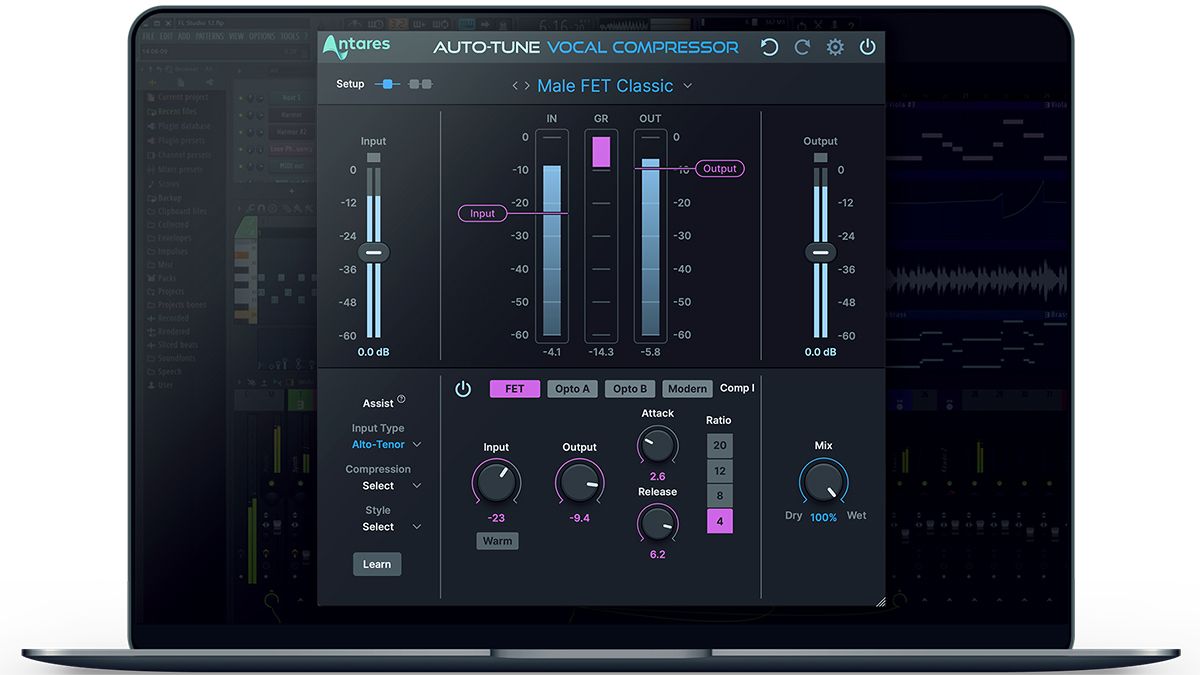Click the Release knob
The height and width of the screenshot is (675, 1200).
pyautogui.click(x=657, y=523)
